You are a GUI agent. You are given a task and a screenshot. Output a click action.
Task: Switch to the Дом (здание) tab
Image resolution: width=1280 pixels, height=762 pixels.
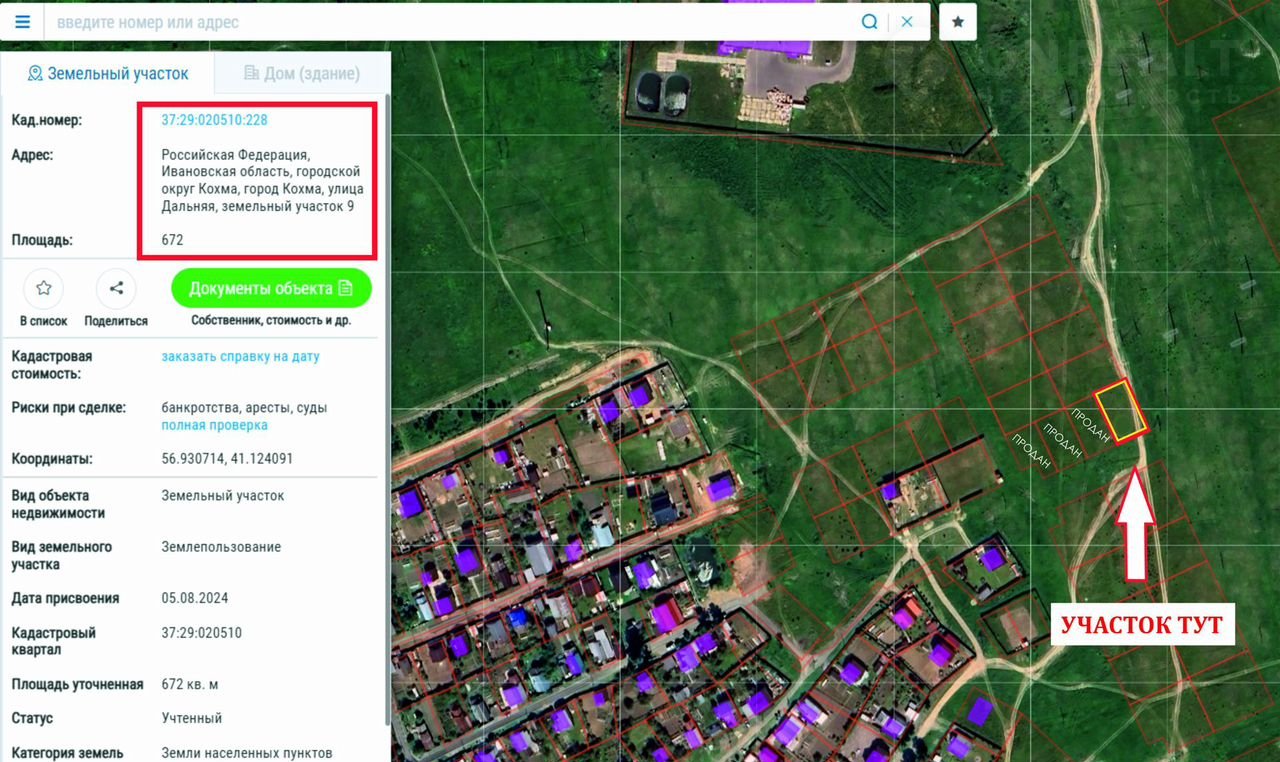coord(301,74)
